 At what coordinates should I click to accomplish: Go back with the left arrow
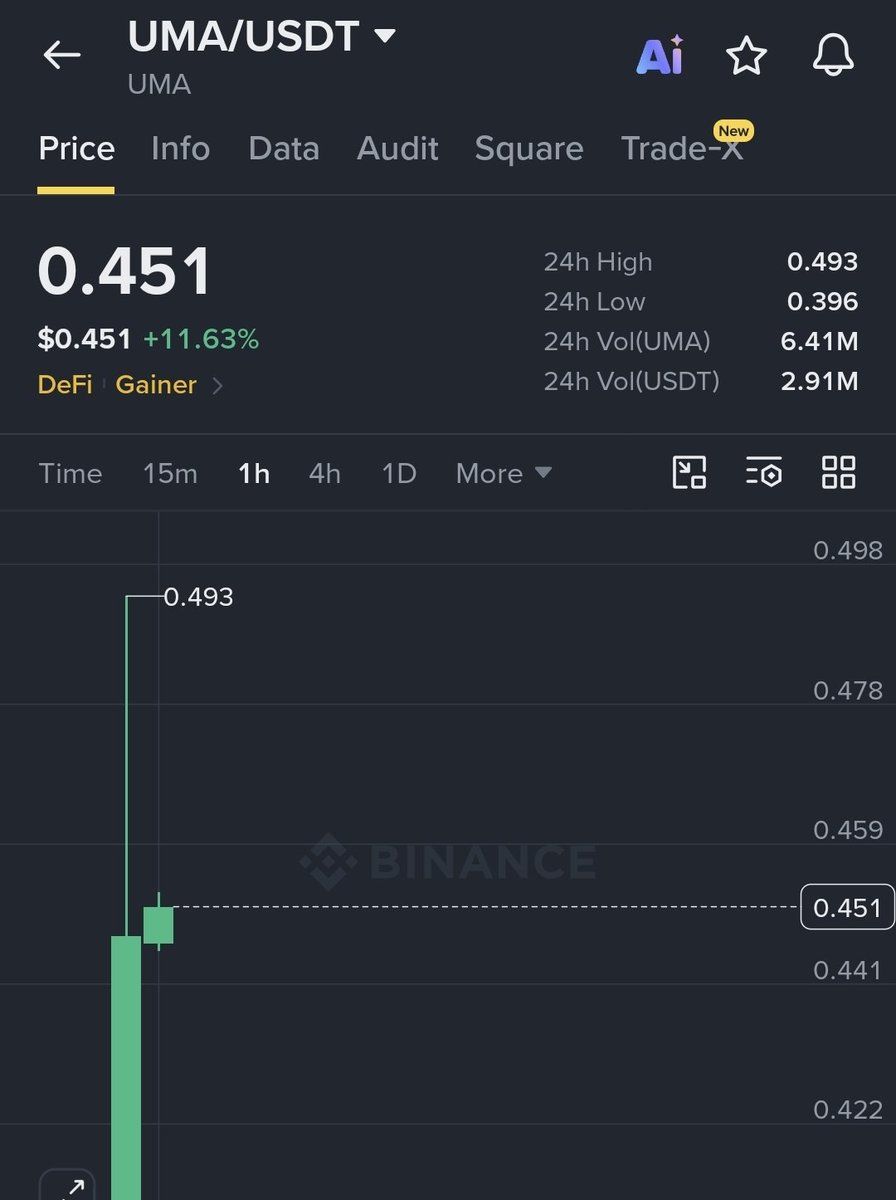tap(61, 55)
